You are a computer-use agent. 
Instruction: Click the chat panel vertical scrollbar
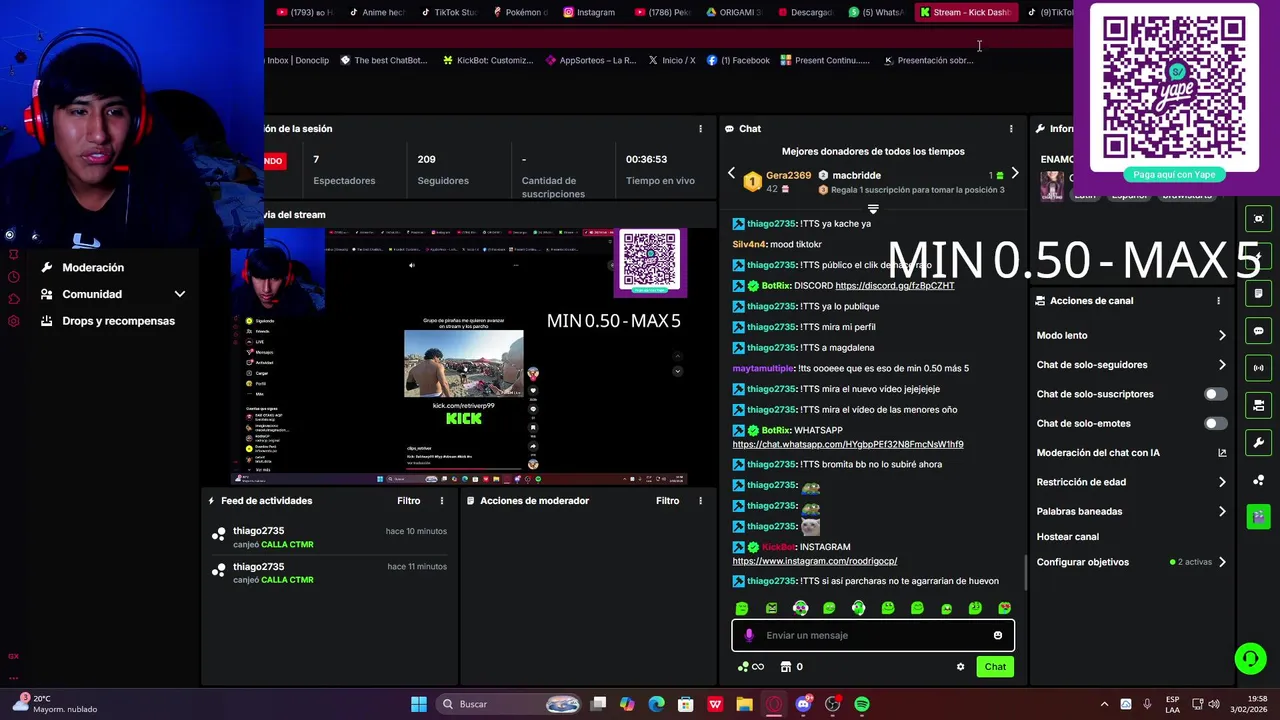point(1025,572)
